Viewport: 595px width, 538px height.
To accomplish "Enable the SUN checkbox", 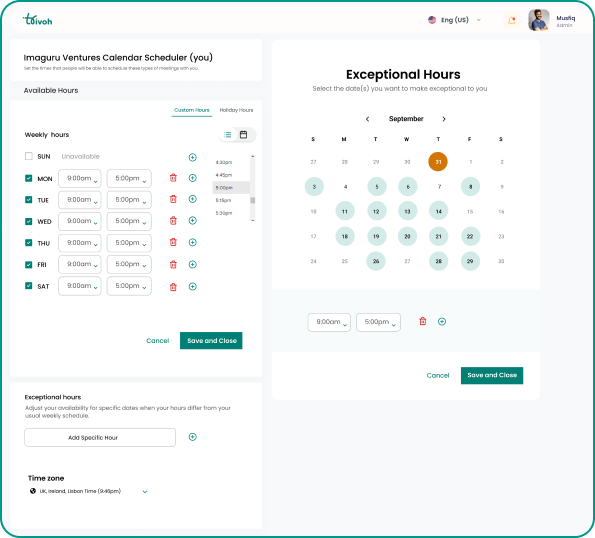I will click(x=28, y=156).
